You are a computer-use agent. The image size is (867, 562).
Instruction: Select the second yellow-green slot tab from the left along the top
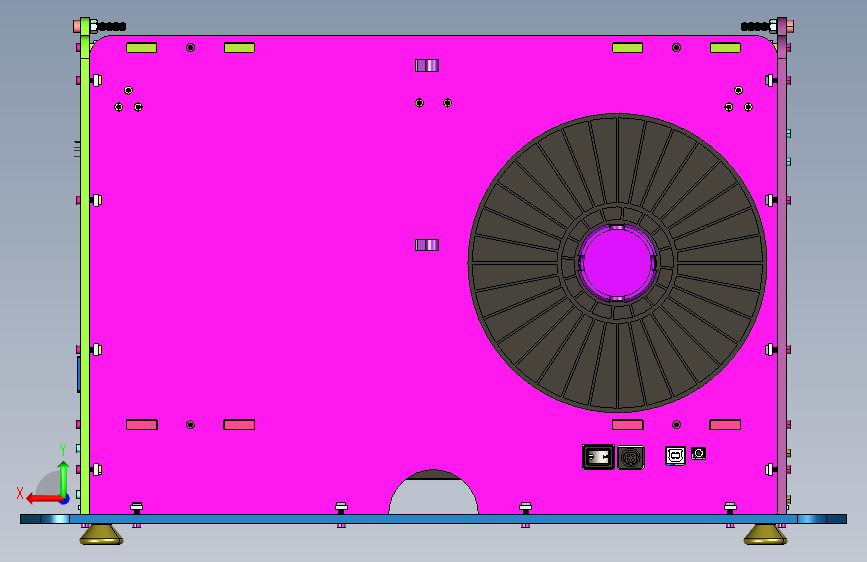point(239,48)
